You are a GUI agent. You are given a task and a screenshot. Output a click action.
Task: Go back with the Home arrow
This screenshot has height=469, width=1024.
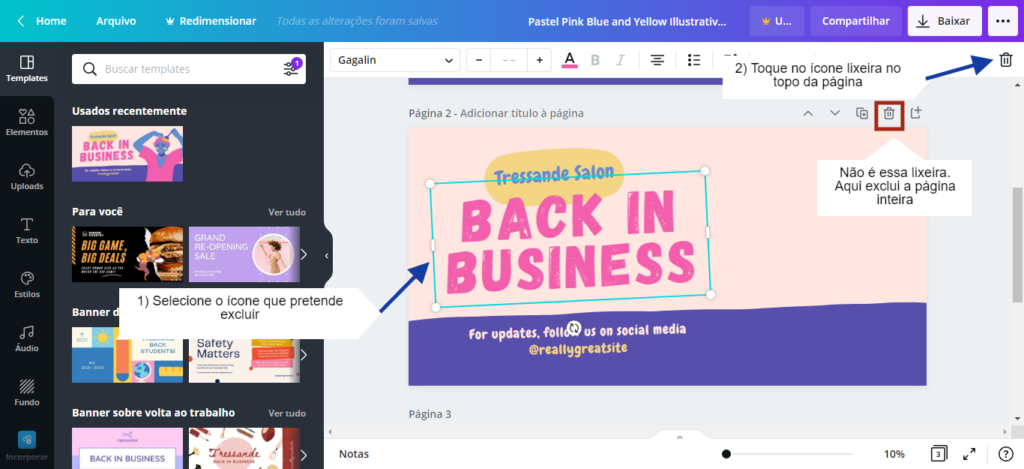click(x=21, y=21)
